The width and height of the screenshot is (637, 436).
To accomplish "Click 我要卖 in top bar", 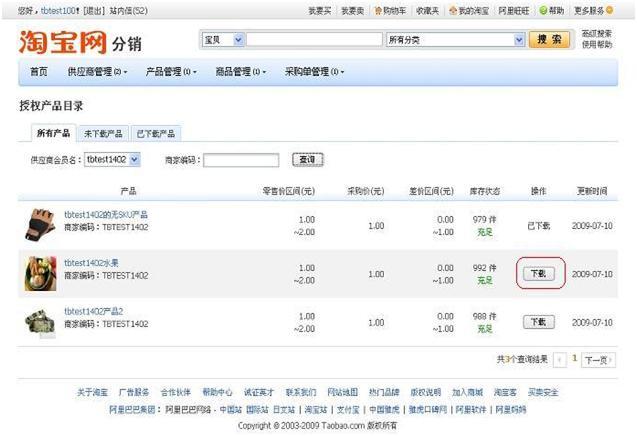I will tap(352, 11).
